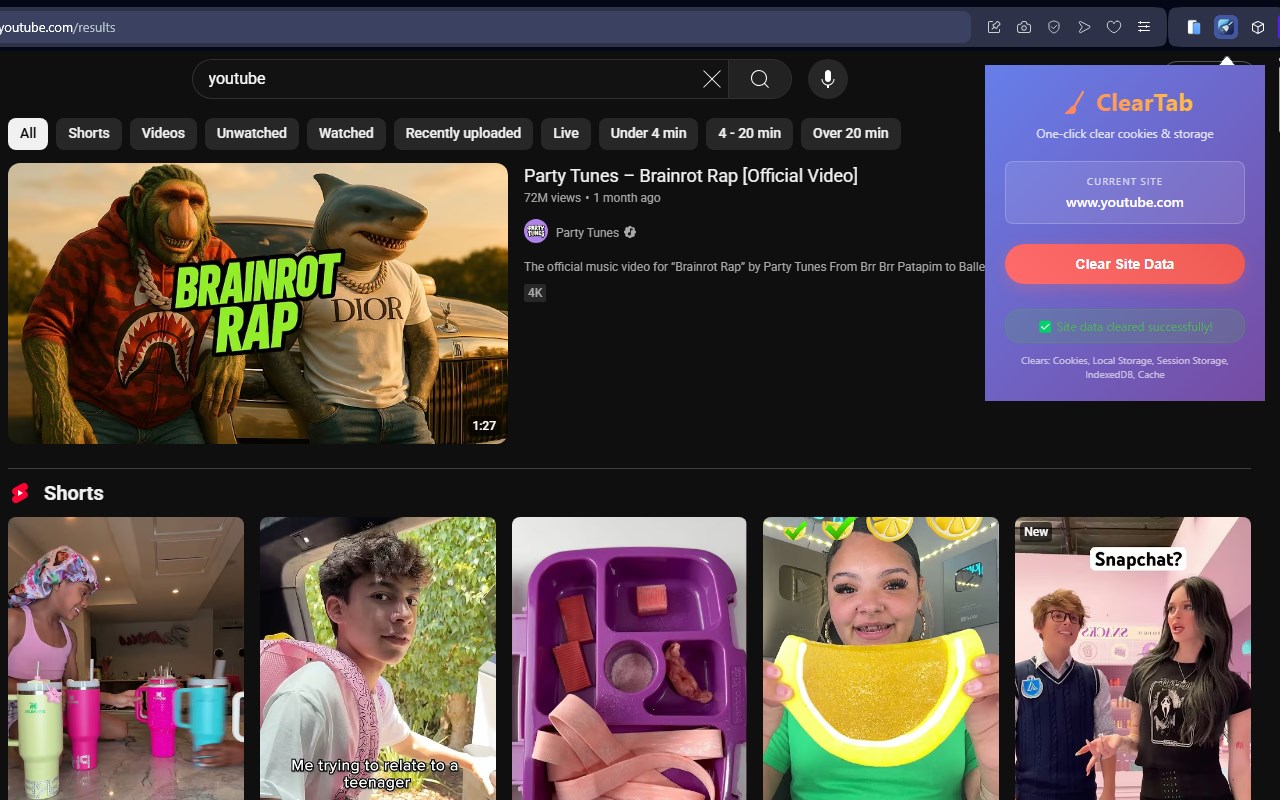Click the youtube search input field
The image size is (1280, 800).
tap(450, 79)
